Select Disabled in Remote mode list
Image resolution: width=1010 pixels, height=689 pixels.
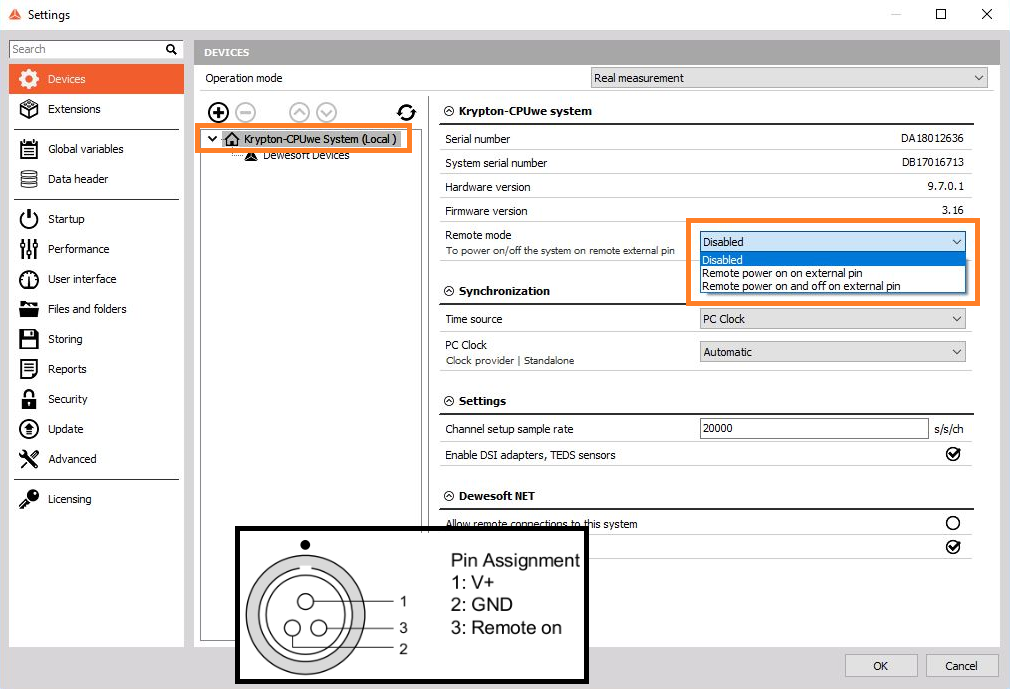coord(832,260)
